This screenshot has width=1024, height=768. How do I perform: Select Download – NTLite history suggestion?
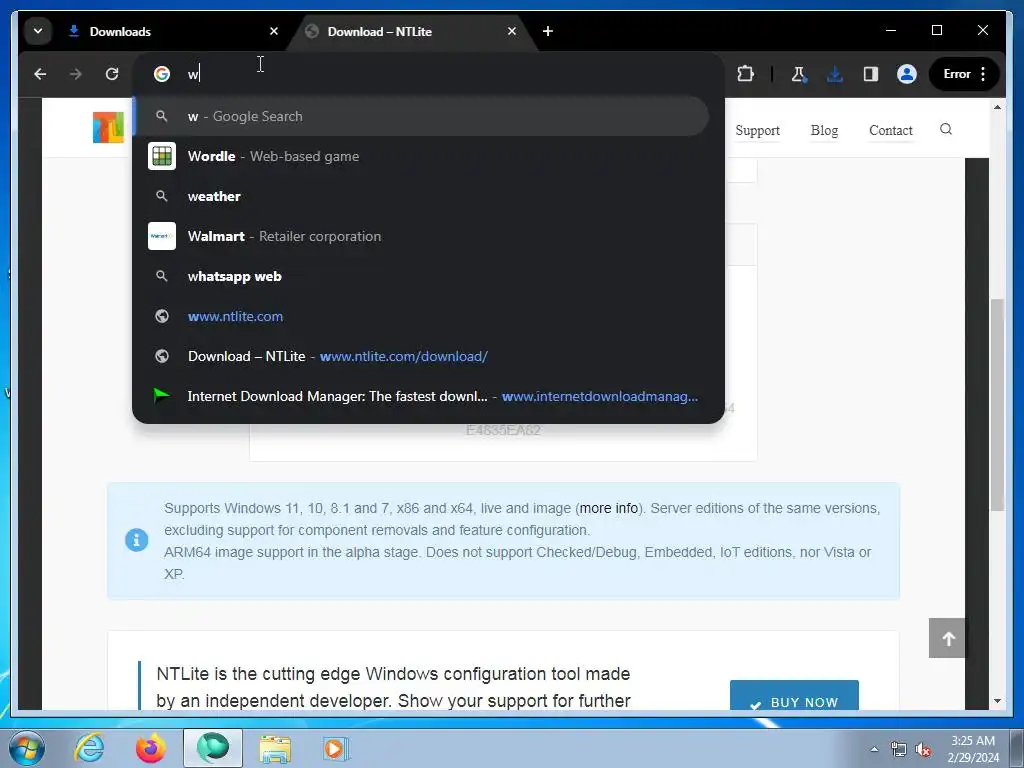[422, 357]
